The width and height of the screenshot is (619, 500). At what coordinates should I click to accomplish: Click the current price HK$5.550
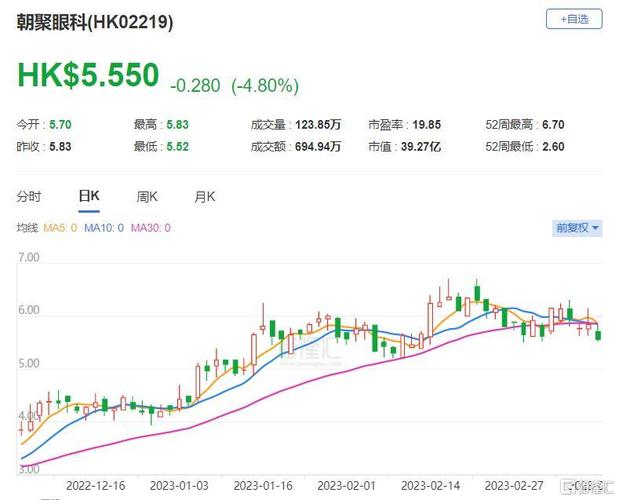[x=88, y=75]
